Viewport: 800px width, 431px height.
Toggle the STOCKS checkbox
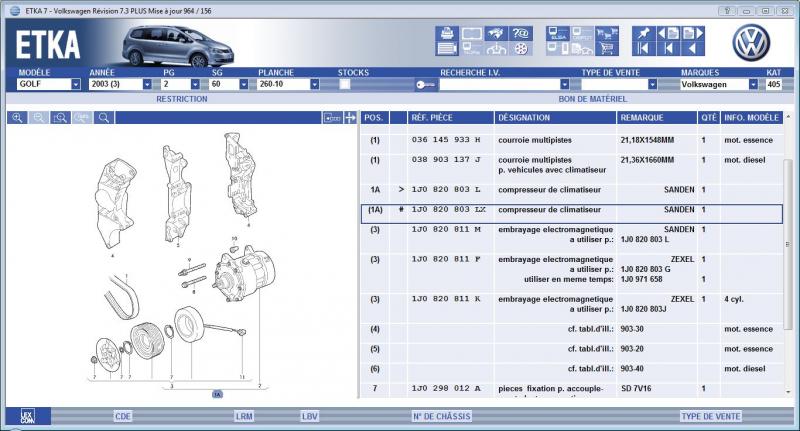point(345,84)
